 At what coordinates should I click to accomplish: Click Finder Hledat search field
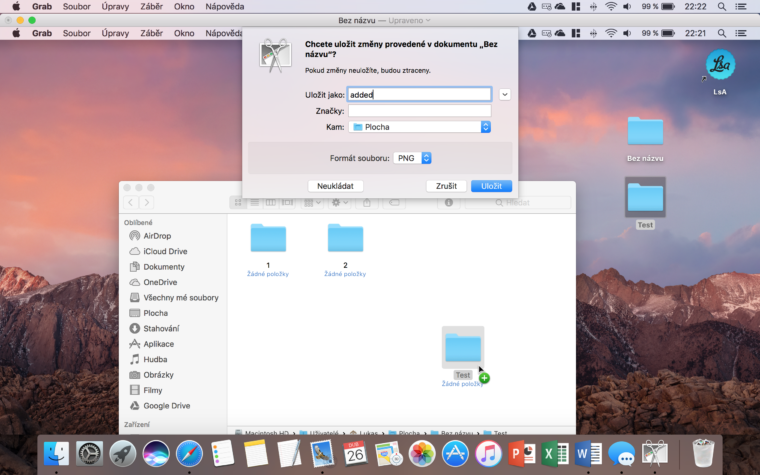tap(518, 203)
